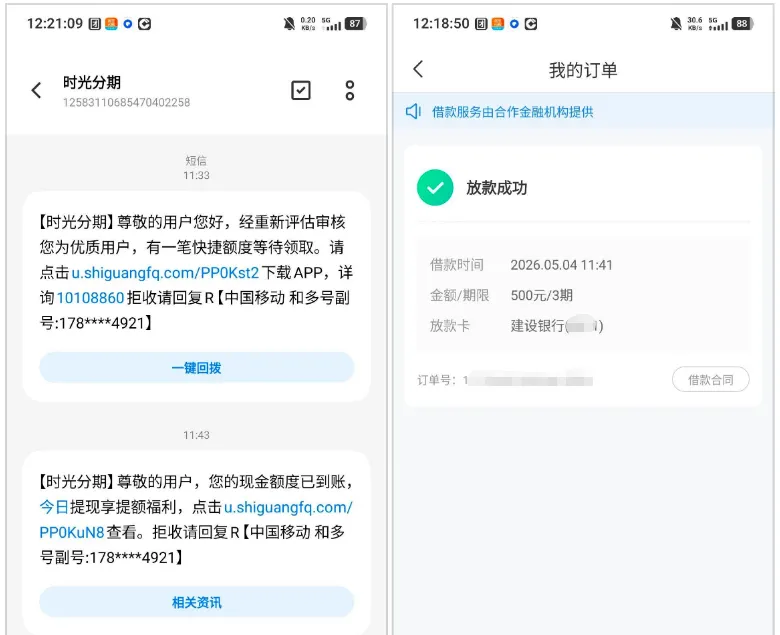This screenshot has width=780, height=635.
Task: Tap the blue circle notification icon on left status bar
Action: (128, 24)
